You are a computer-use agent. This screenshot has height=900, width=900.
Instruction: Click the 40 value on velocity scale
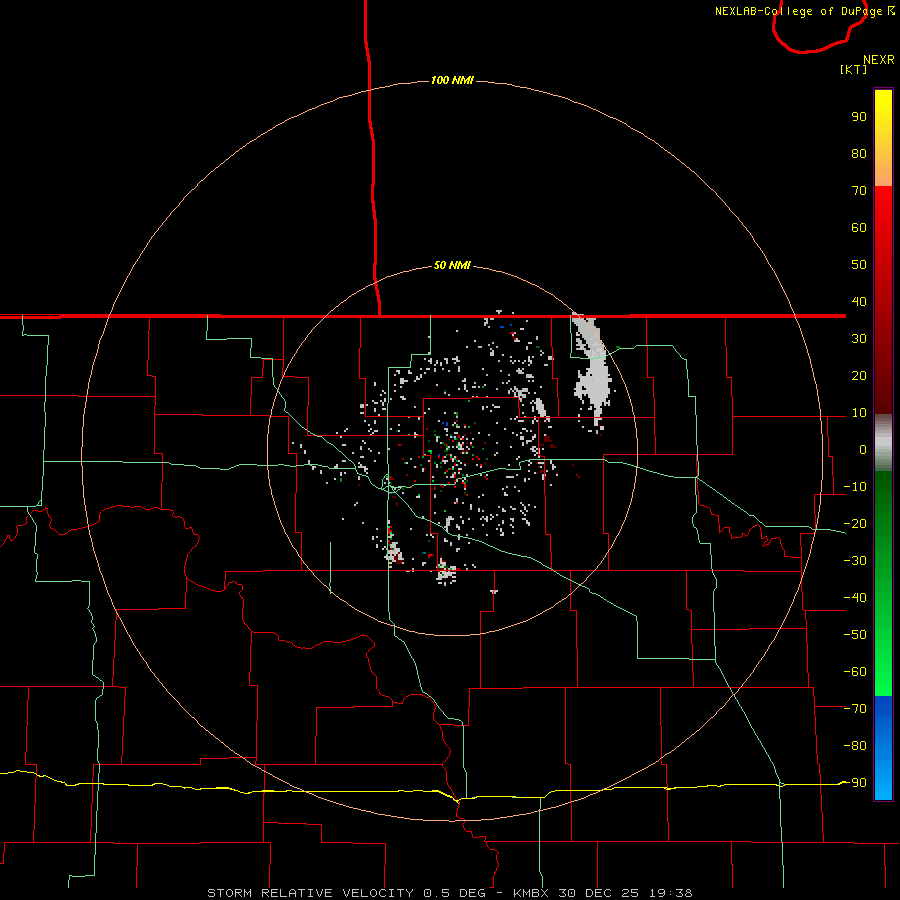[x=859, y=301]
